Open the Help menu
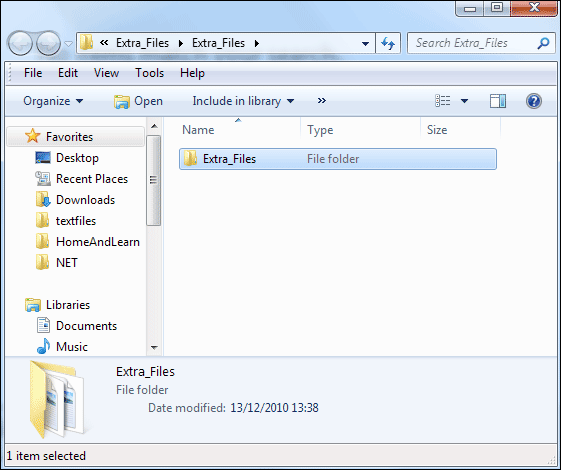 click(192, 73)
